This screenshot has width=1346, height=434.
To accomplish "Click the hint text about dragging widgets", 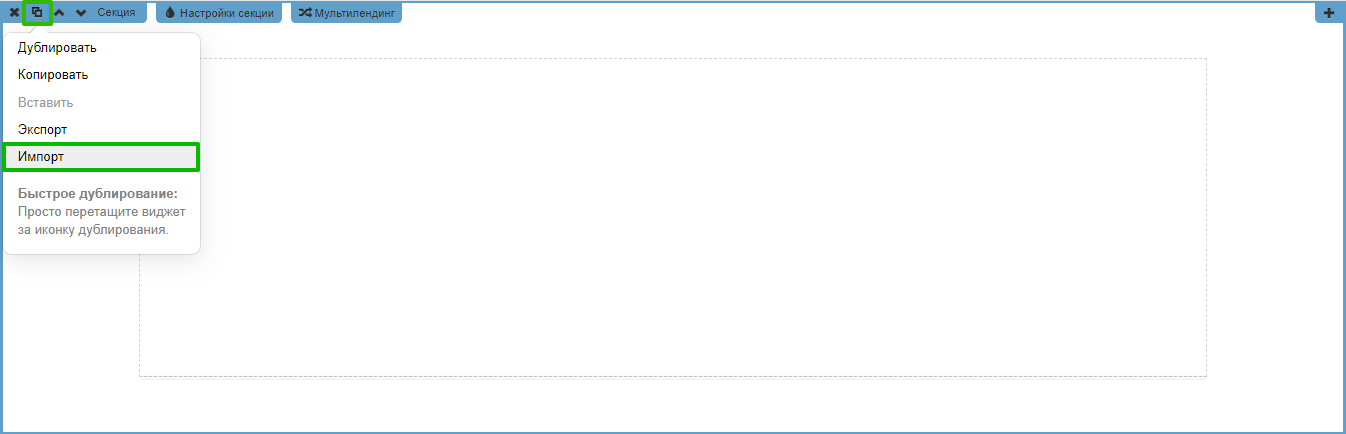I will pos(101,220).
